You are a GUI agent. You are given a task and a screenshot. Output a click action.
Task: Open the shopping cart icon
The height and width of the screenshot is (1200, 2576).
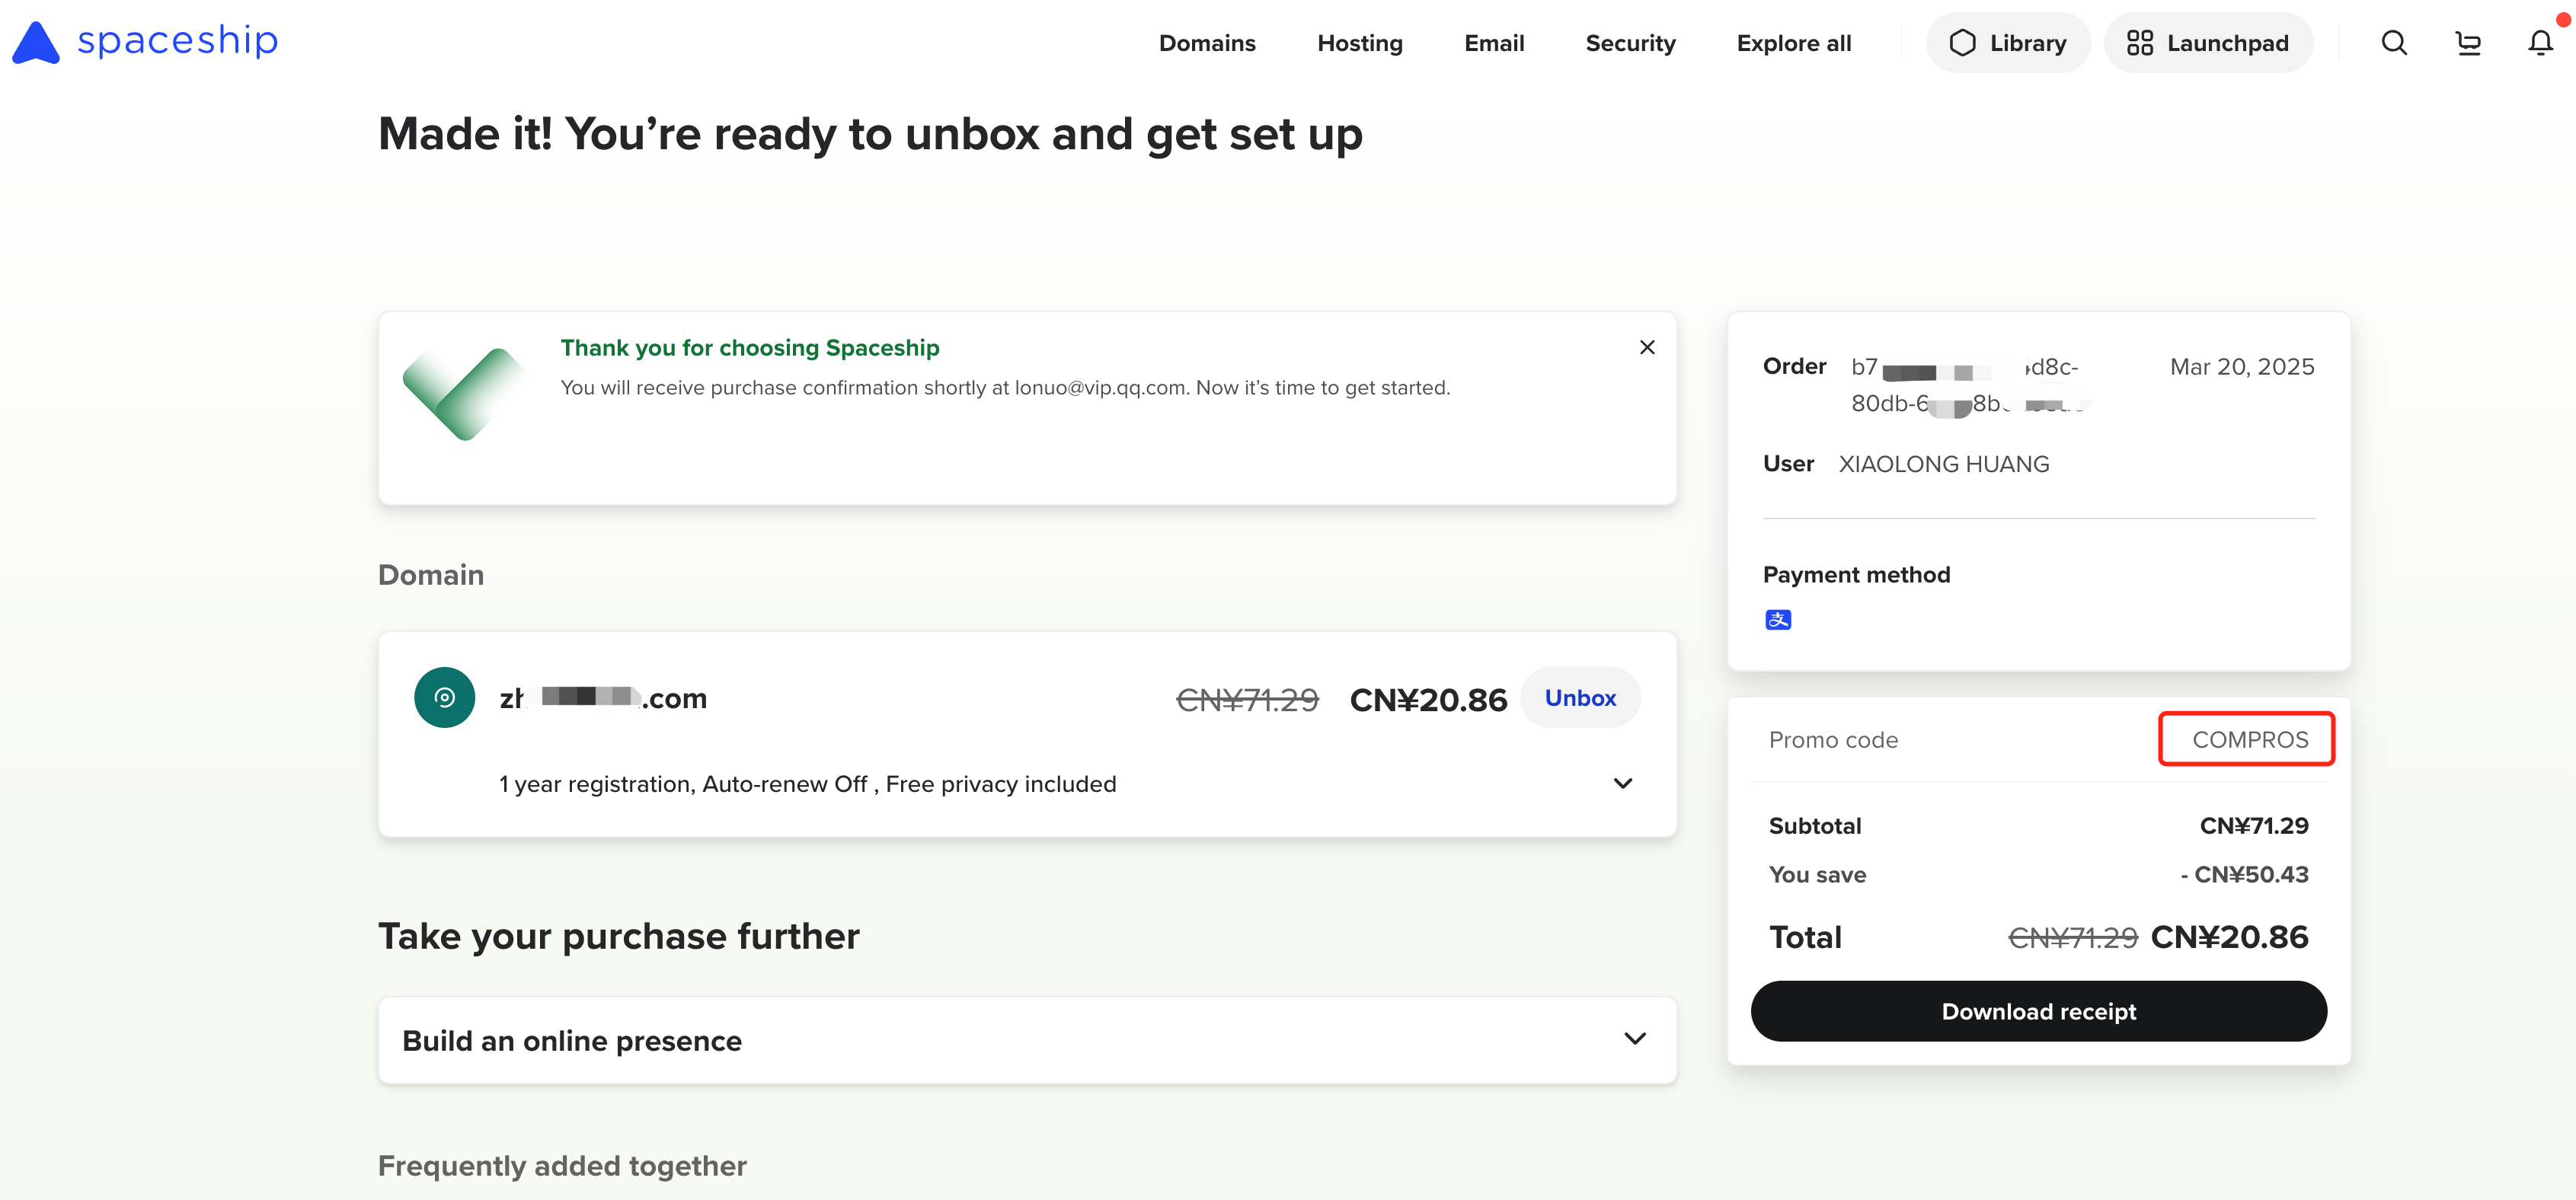tap(2468, 43)
